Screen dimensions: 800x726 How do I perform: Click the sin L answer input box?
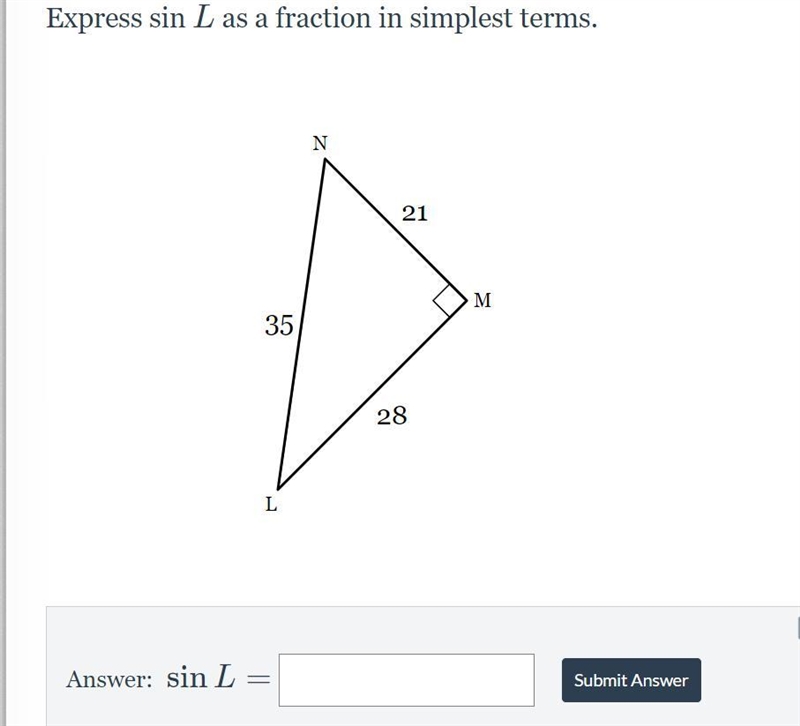click(406, 680)
